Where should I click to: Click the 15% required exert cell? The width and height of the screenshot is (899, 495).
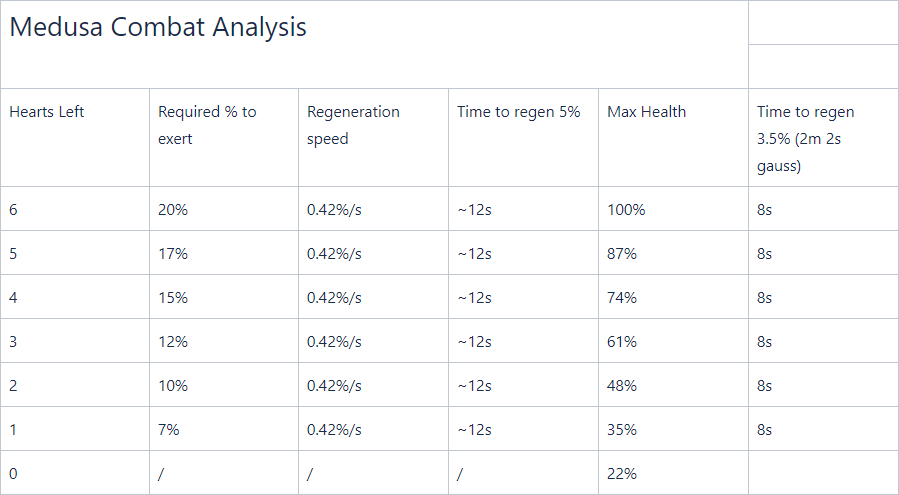click(224, 297)
